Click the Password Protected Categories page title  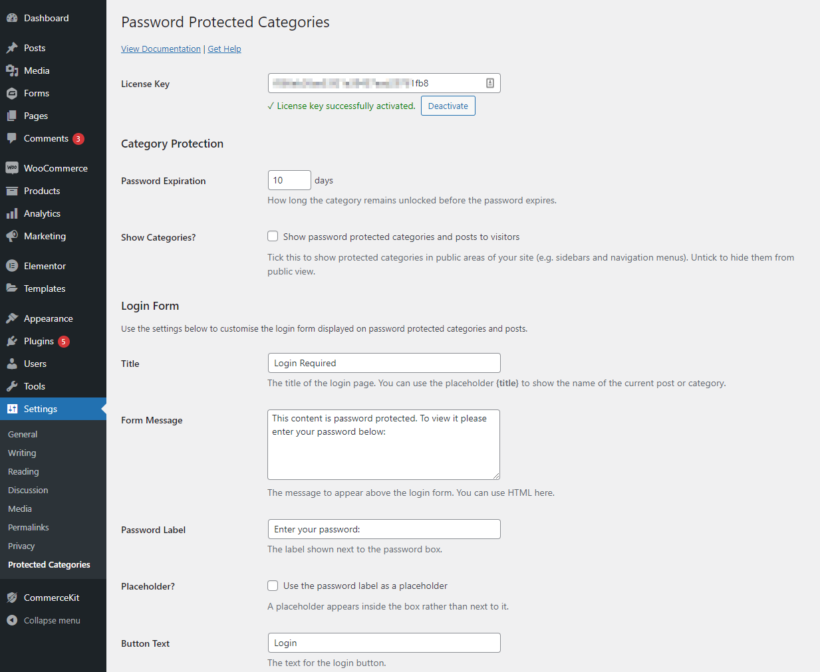click(225, 22)
